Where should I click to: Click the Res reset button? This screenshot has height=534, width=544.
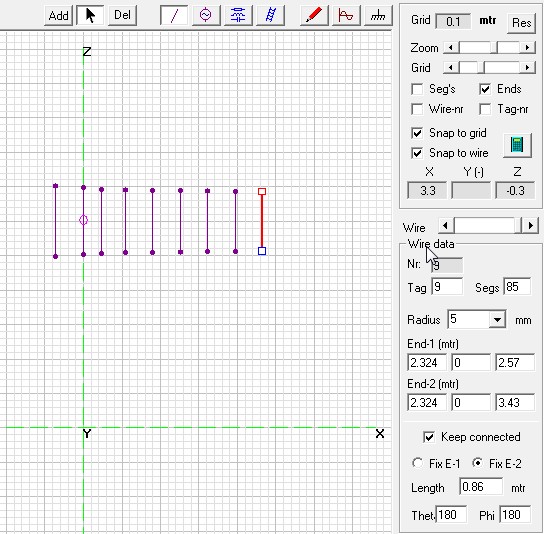click(521, 23)
